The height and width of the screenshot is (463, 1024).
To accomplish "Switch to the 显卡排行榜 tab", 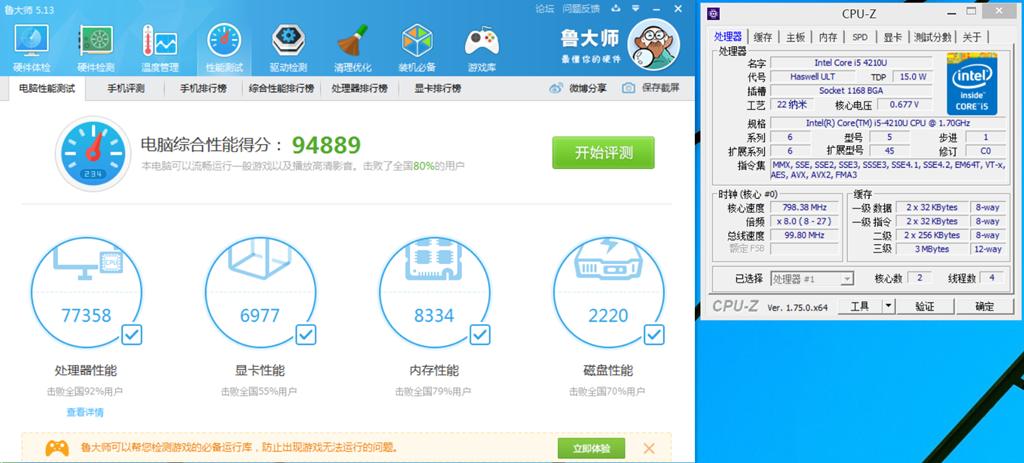I will 438,88.
